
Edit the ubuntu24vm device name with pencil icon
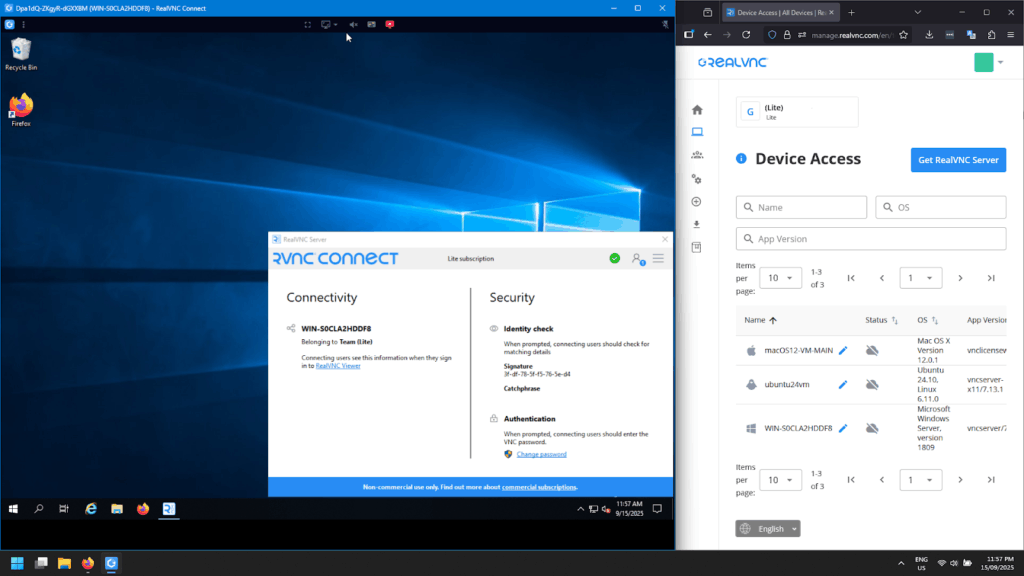[x=843, y=384]
